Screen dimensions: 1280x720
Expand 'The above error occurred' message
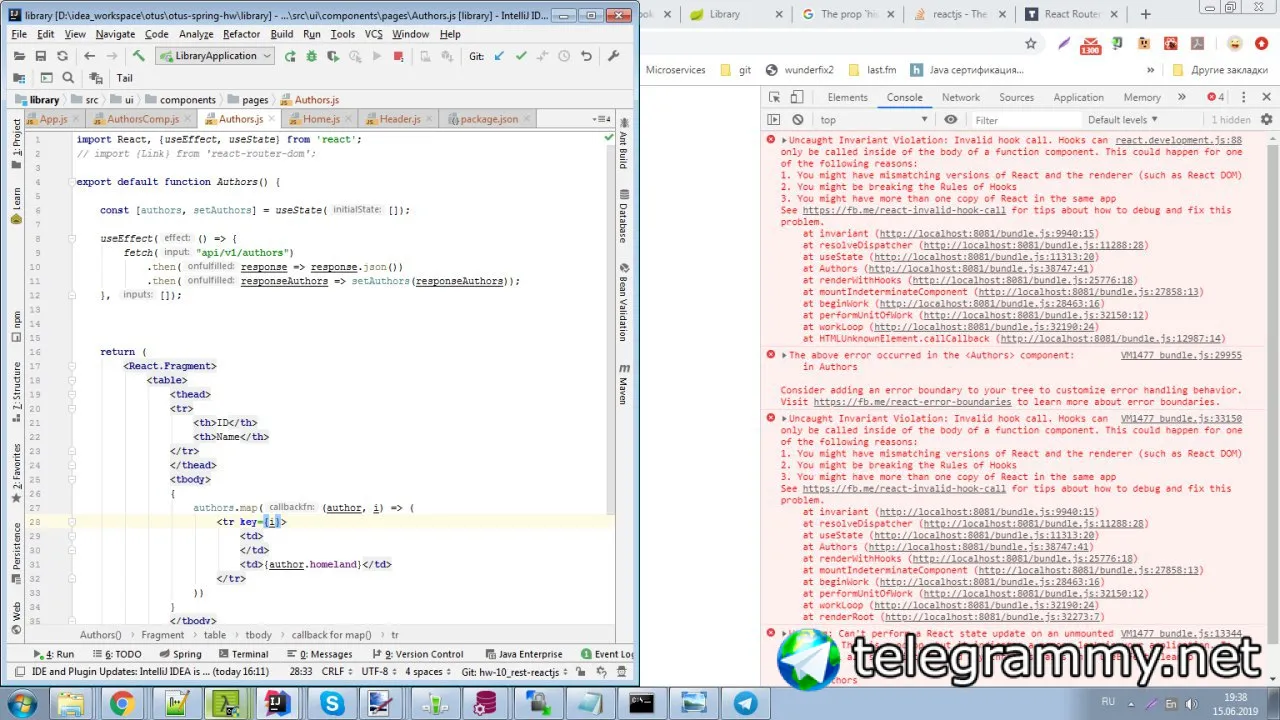(x=785, y=355)
